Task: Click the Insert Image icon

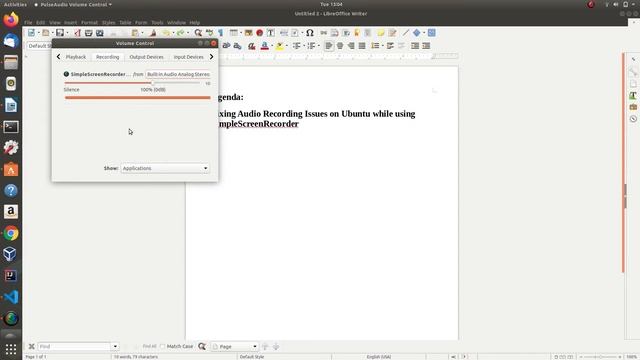Action: [x=248, y=33]
